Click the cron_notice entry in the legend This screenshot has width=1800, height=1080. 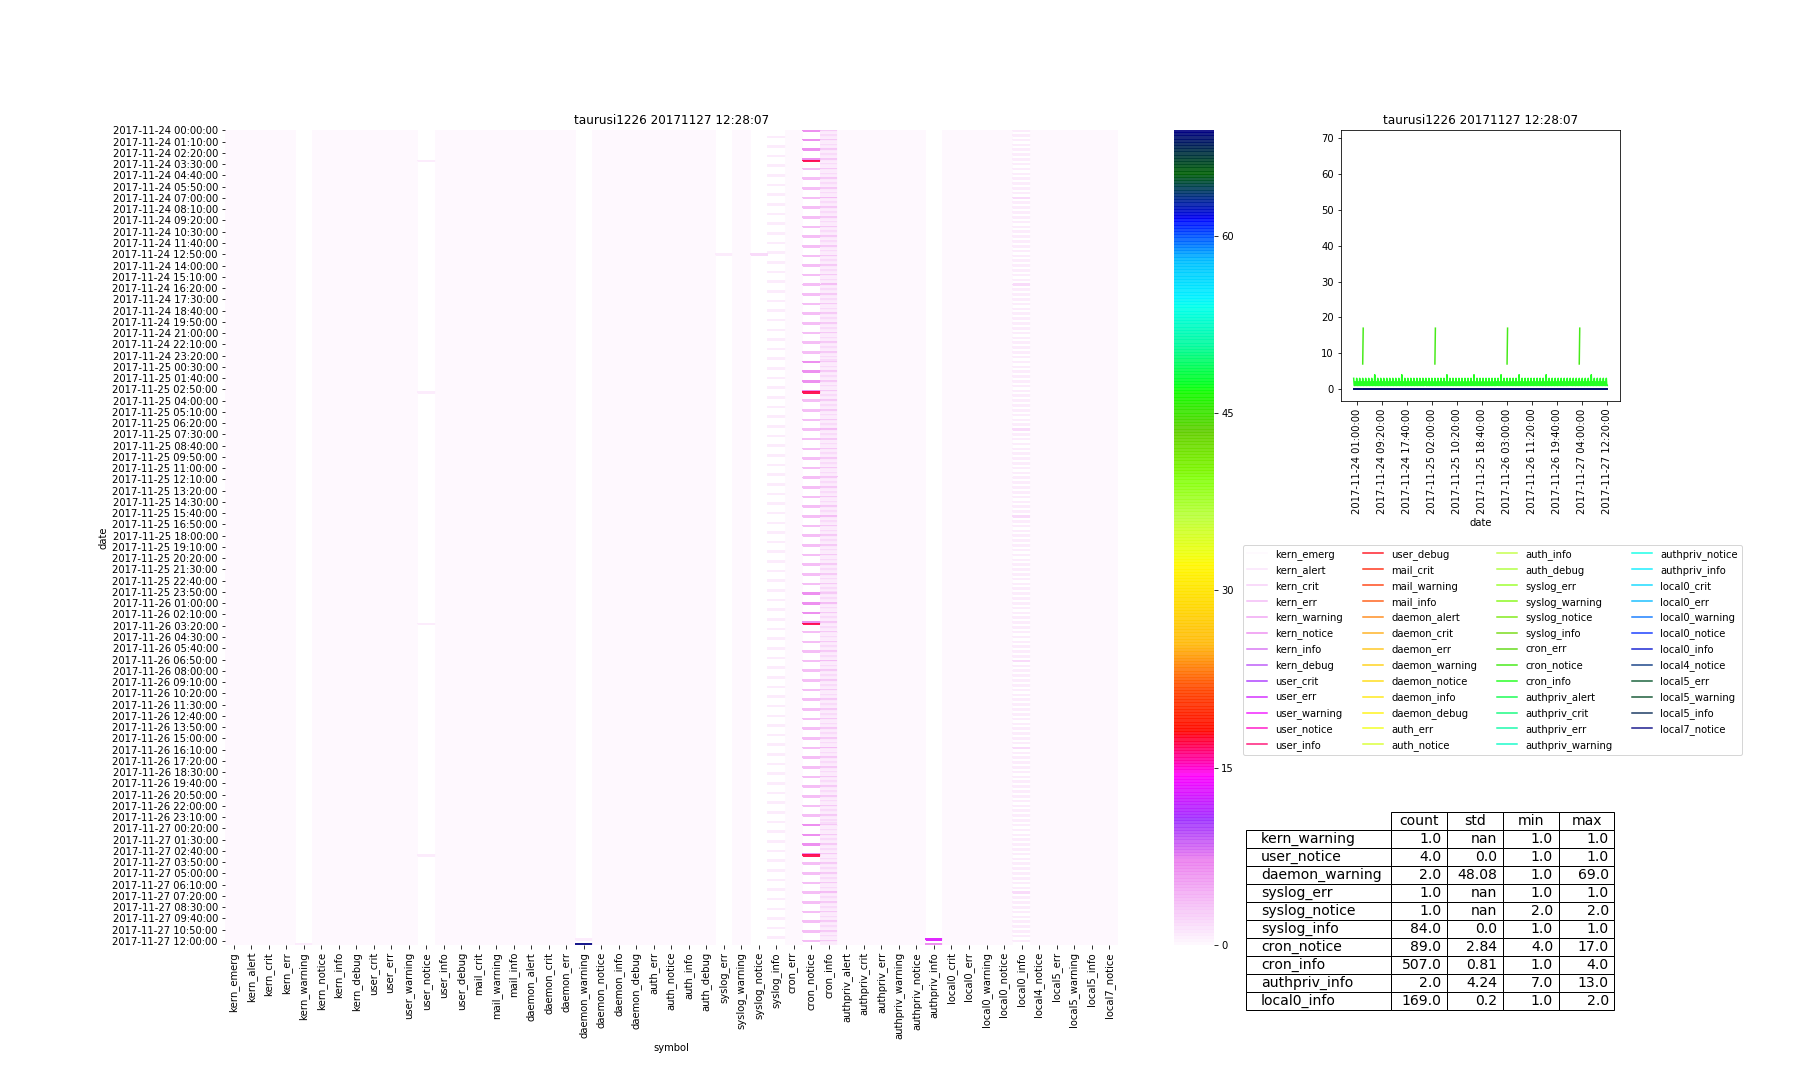(1553, 665)
